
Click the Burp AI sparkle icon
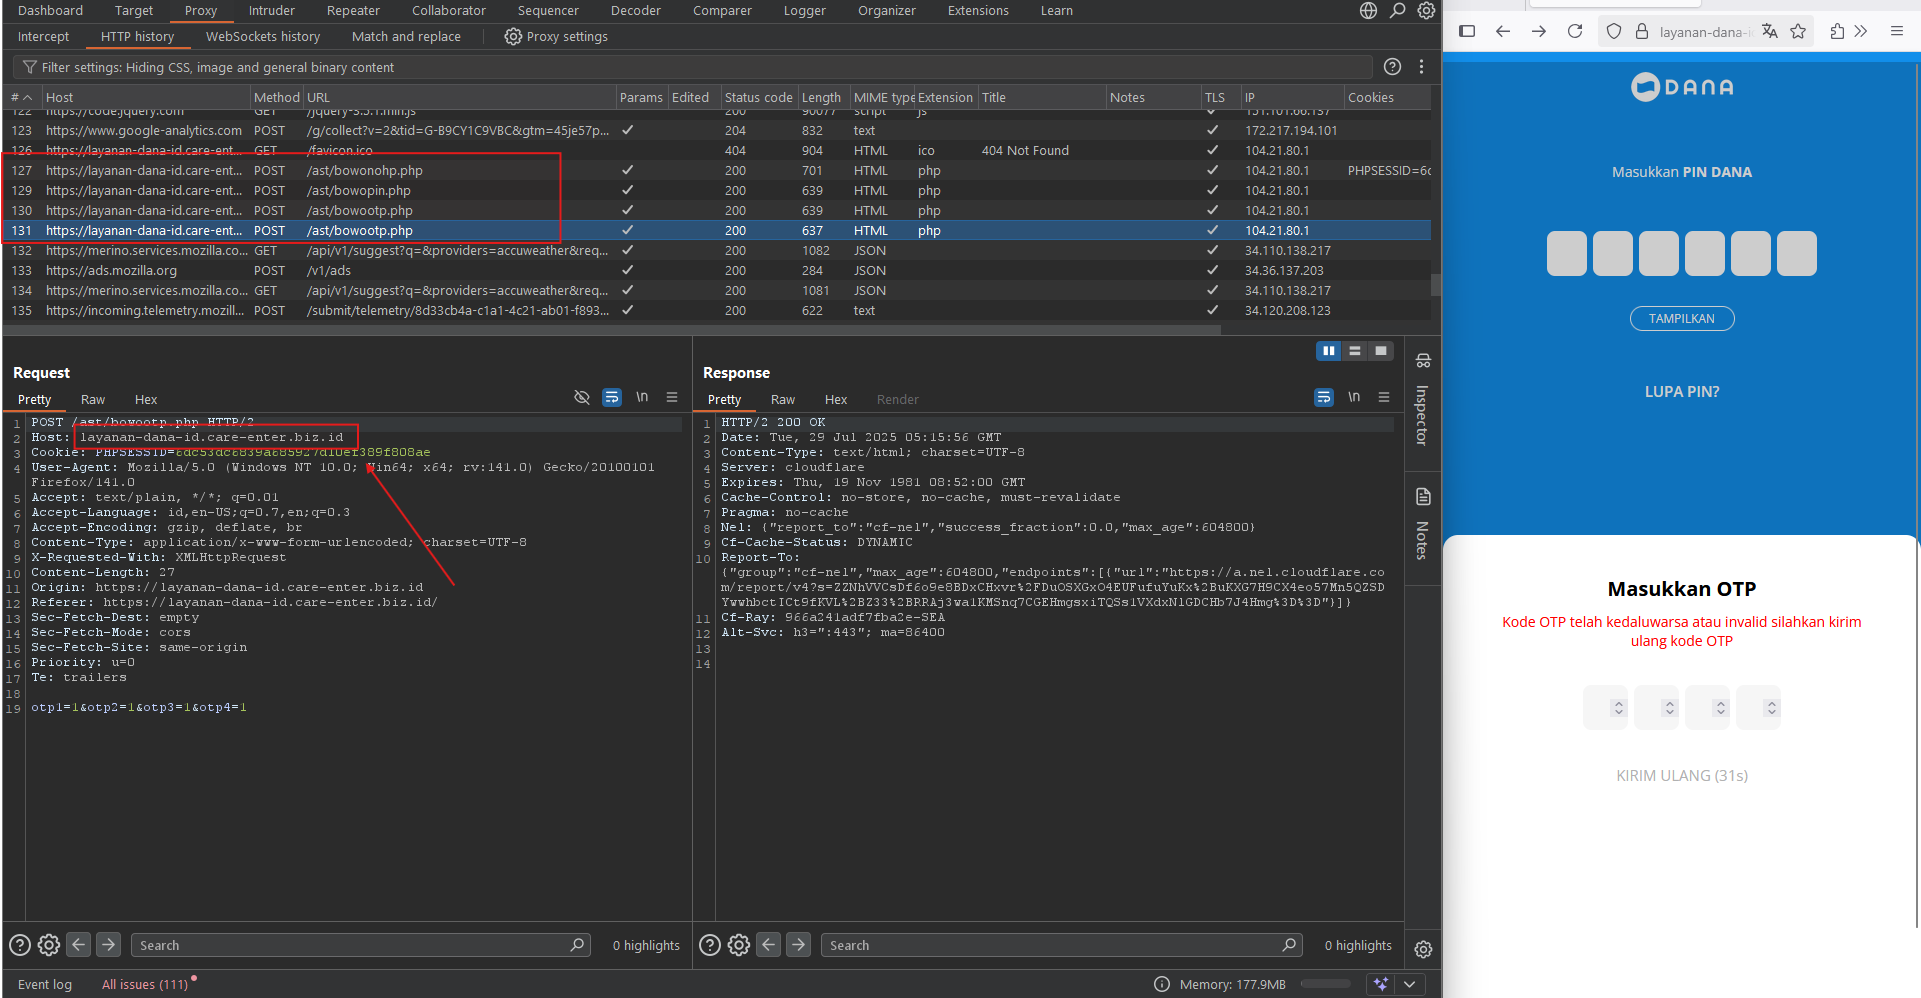coord(1381,984)
